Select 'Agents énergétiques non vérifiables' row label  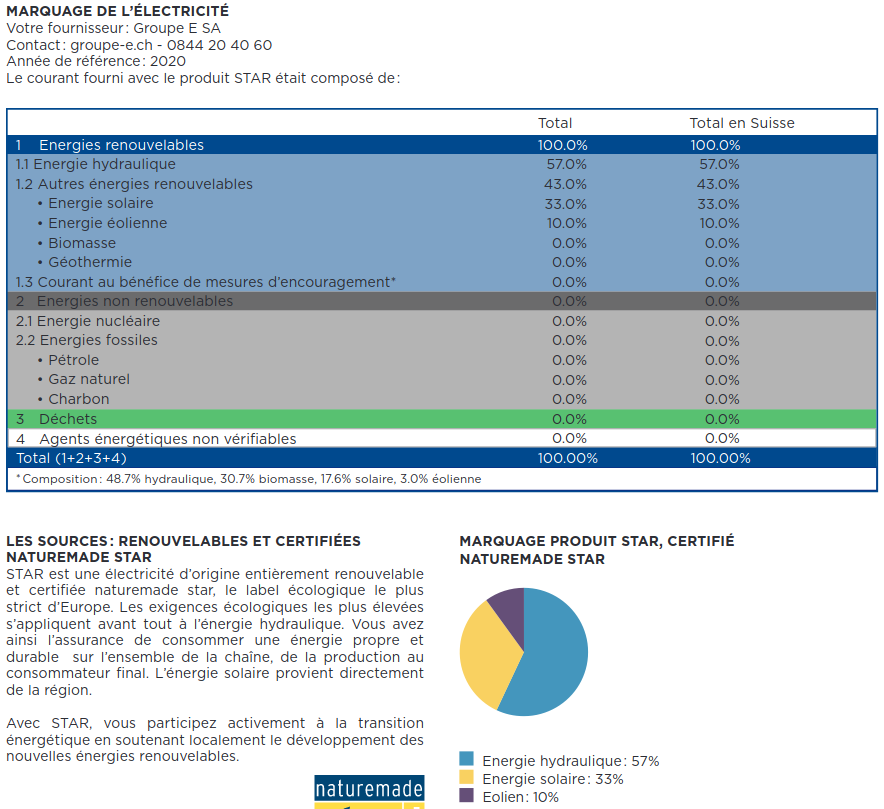(167, 439)
